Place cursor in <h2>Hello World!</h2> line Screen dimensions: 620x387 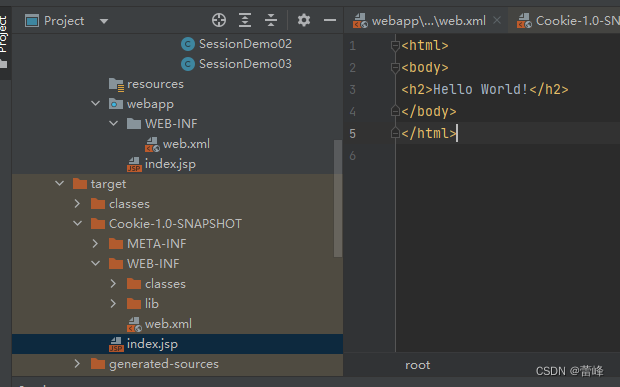pyautogui.click(x=485, y=89)
